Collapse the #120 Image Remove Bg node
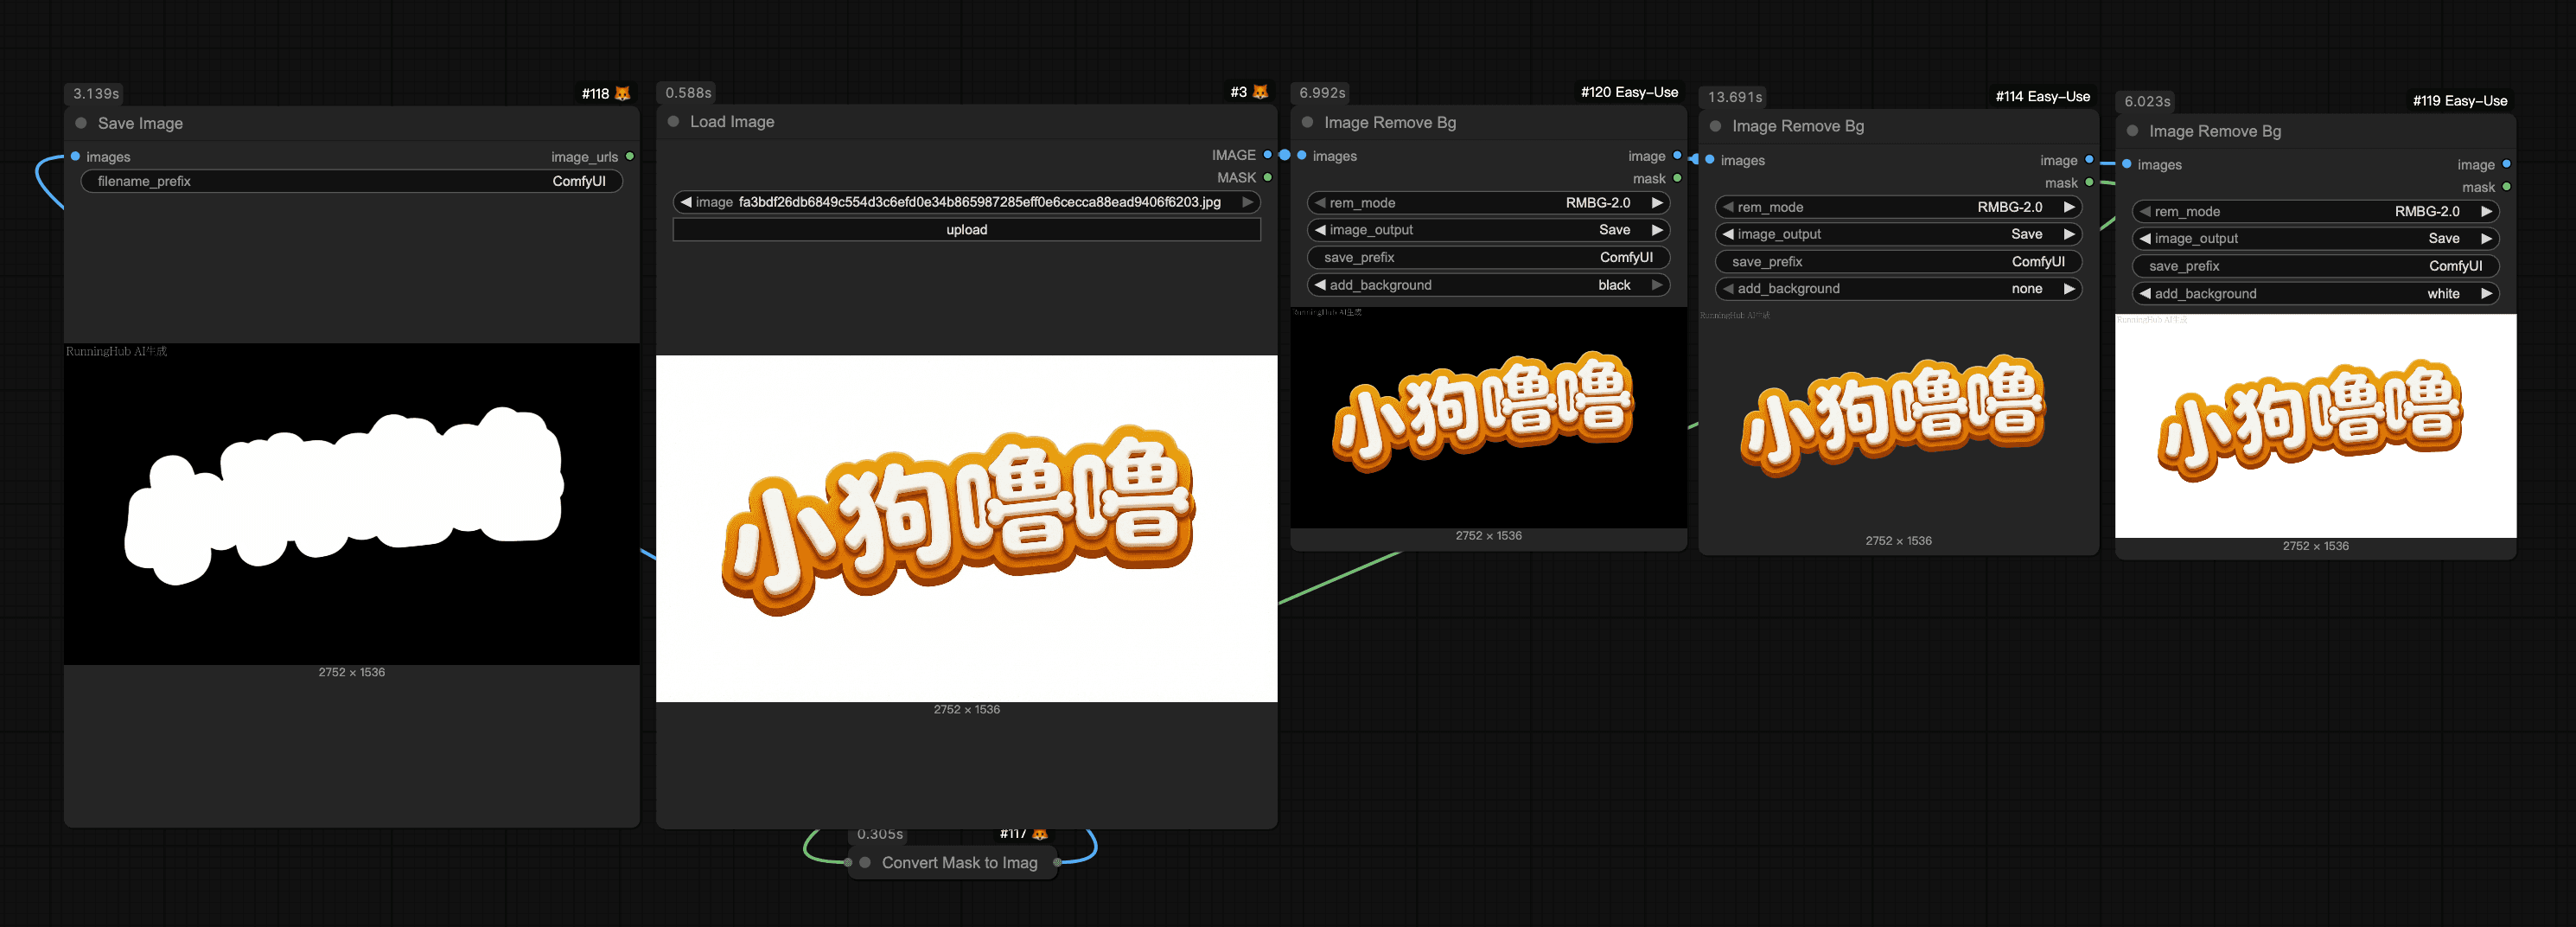This screenshot has width=2576, height=927. tap(1307, 122)
